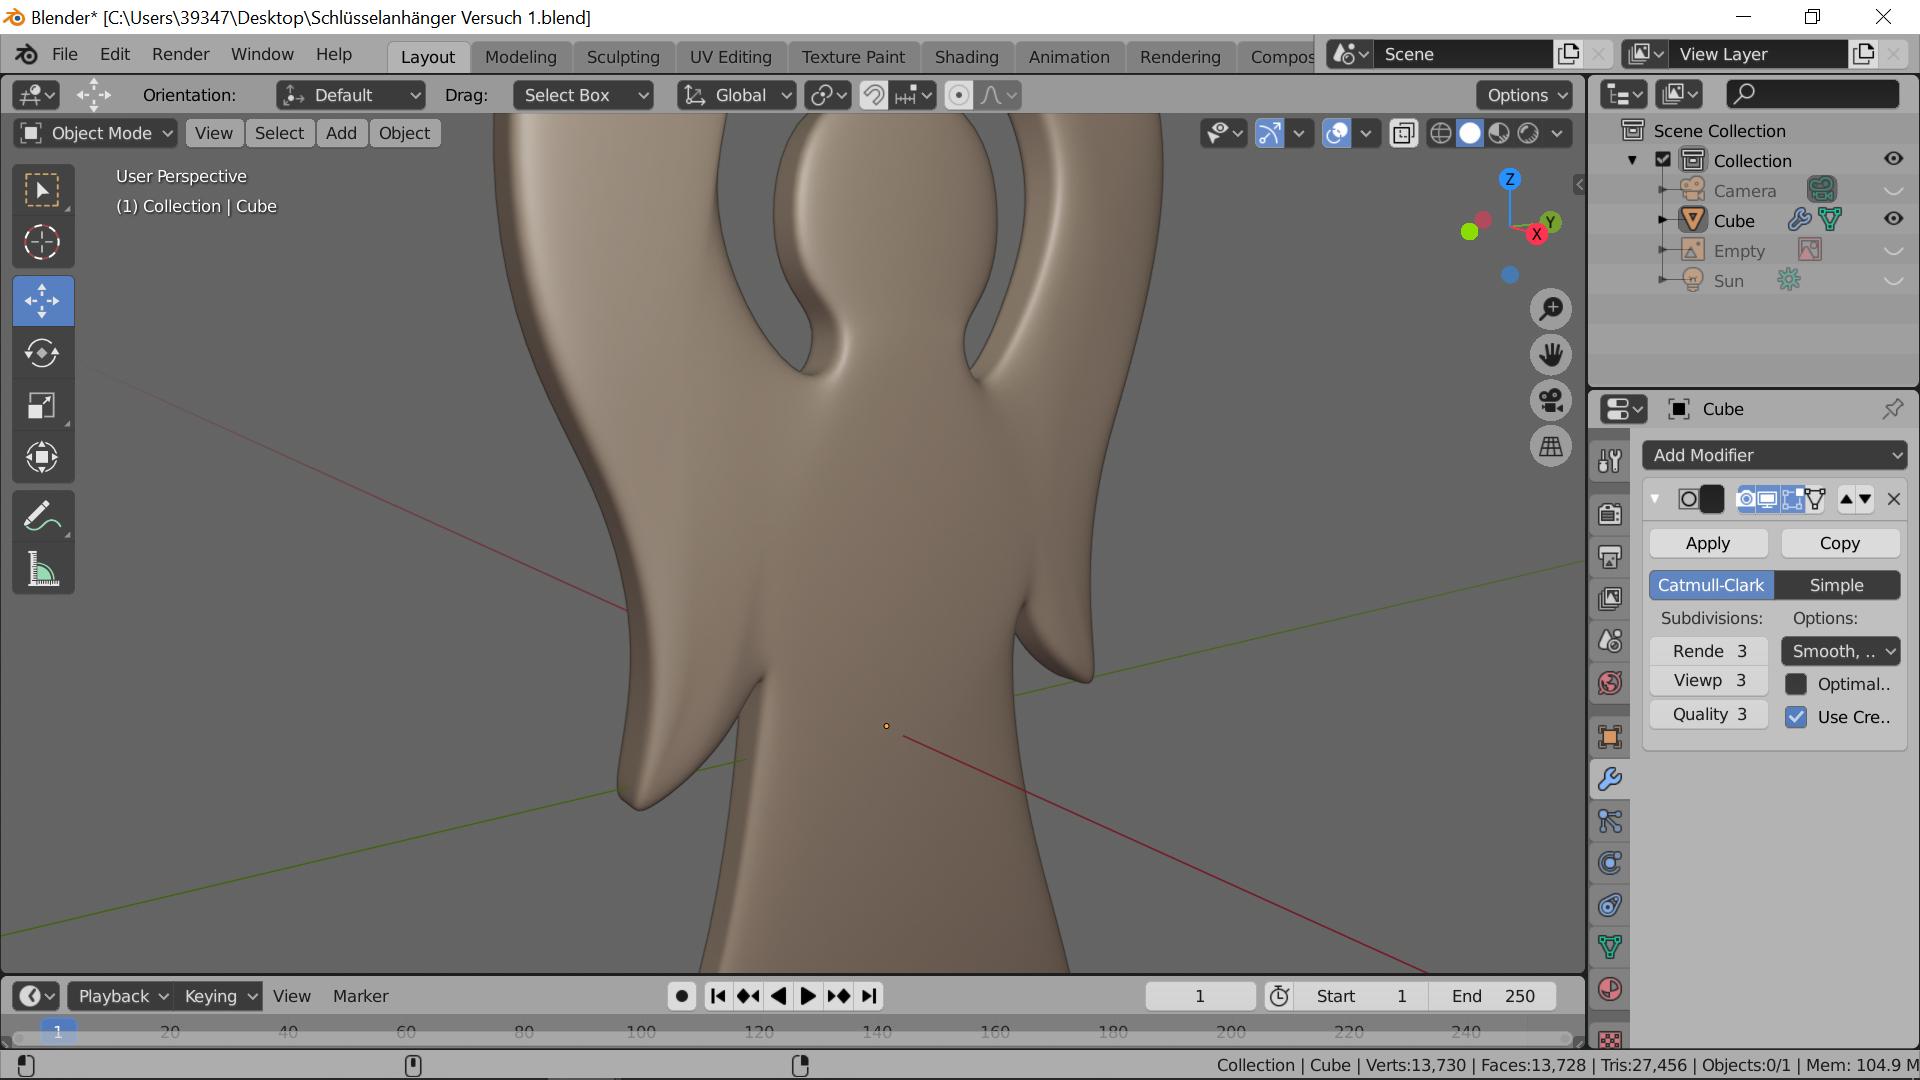This screenshot has height=1080, width=1920.
Task: Open the Object properties tab
Action: [1609, 737]
